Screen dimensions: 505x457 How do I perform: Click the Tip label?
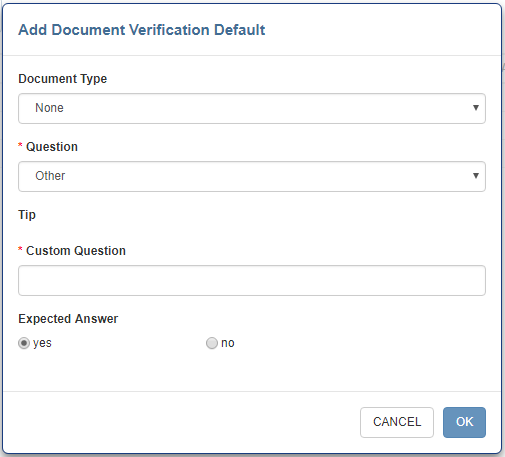click(x=27, y=215)
